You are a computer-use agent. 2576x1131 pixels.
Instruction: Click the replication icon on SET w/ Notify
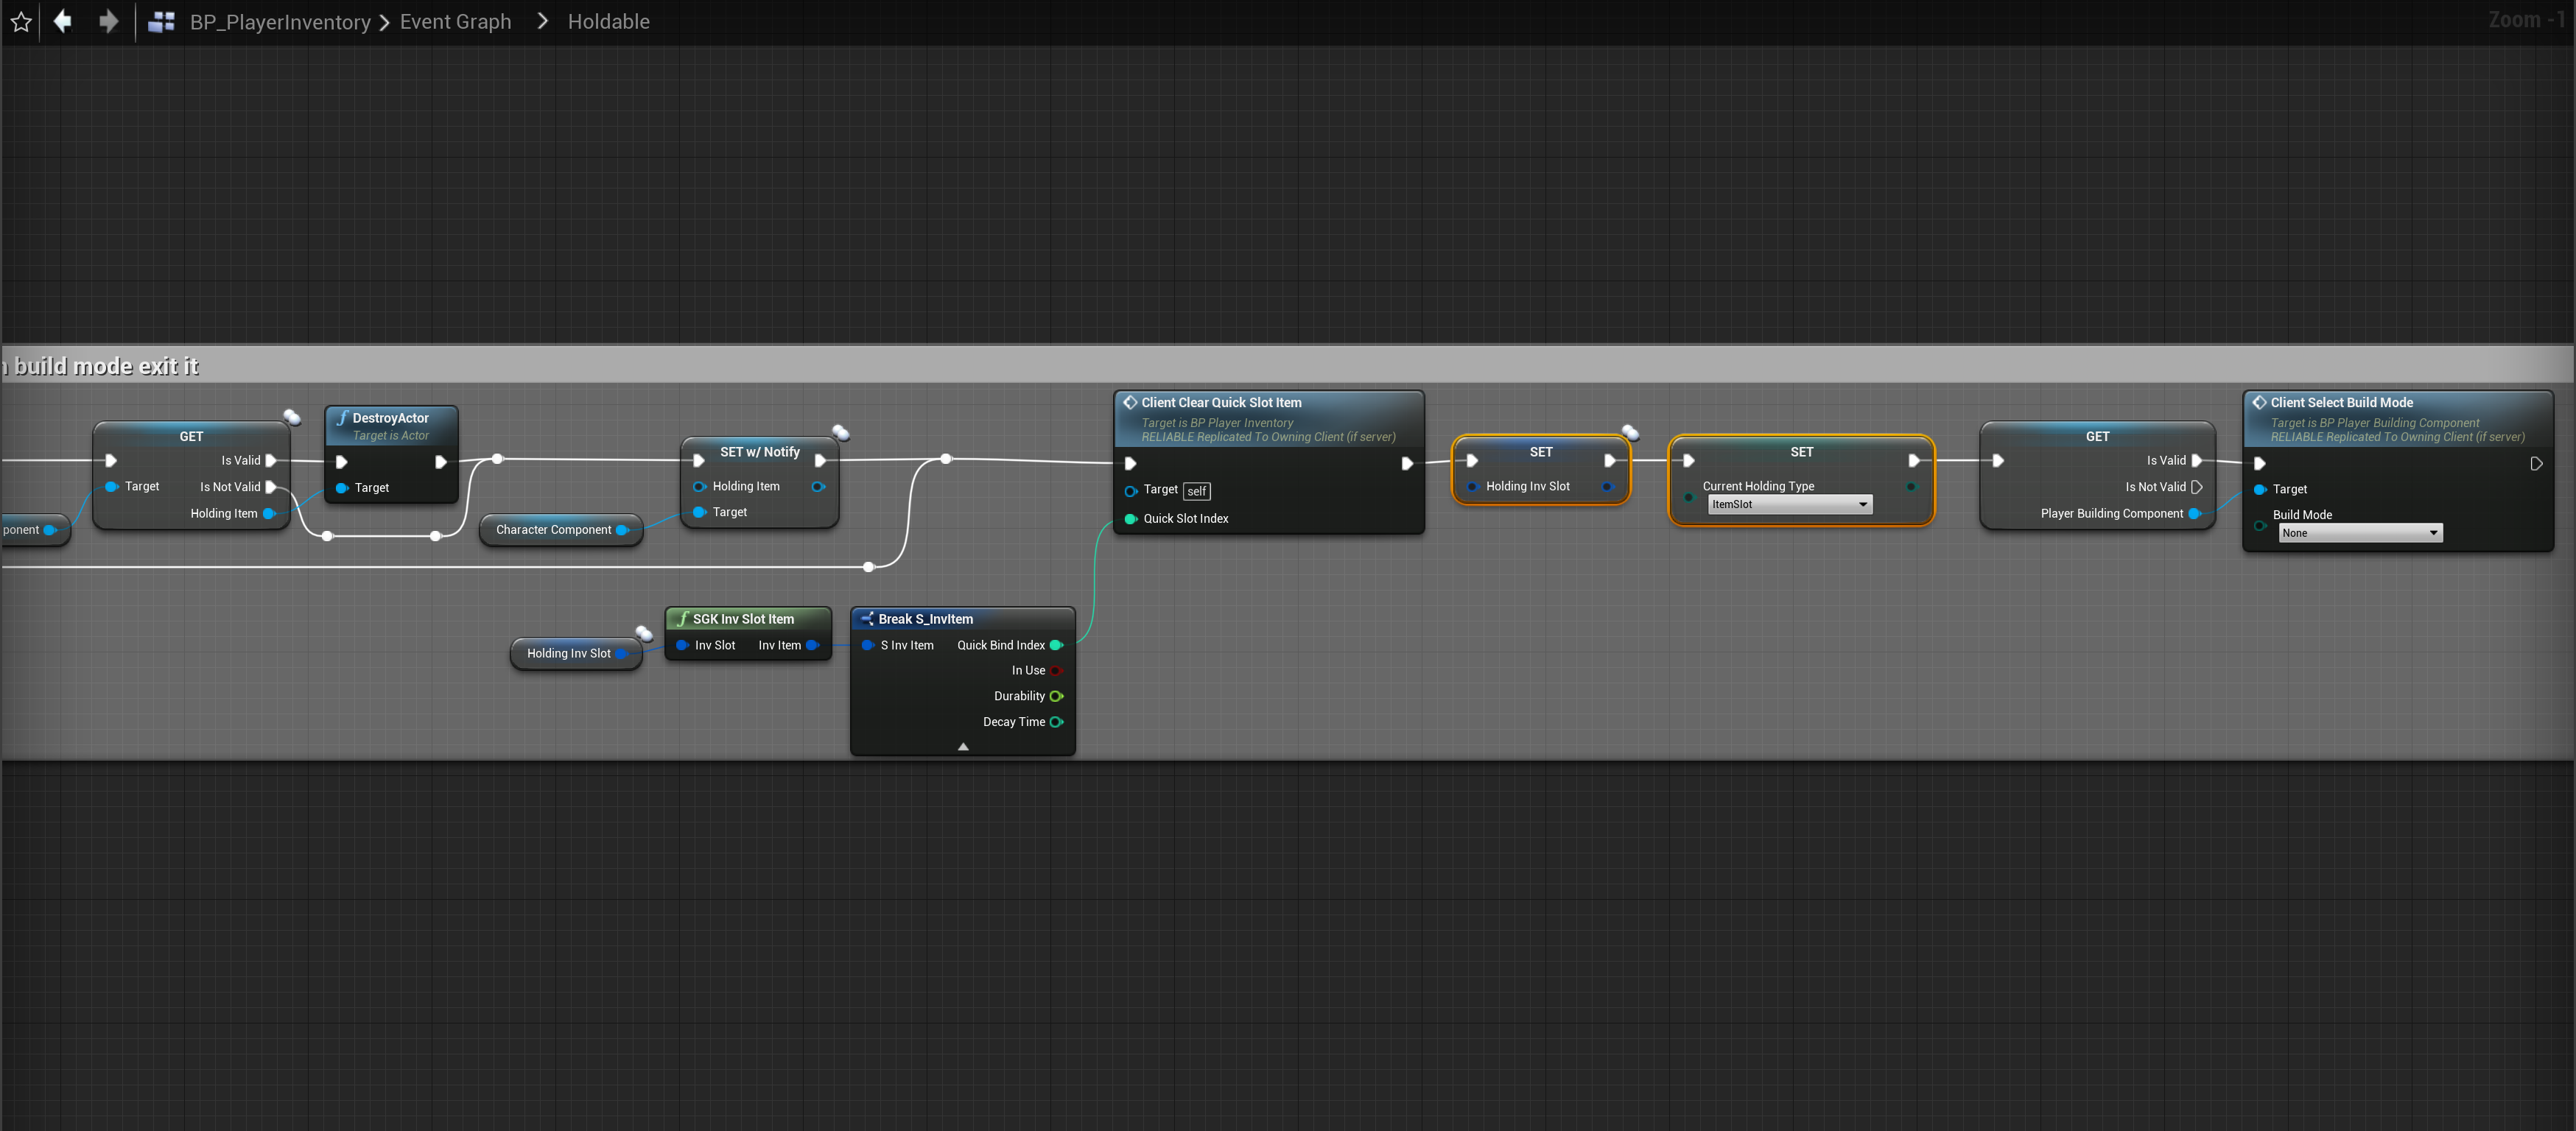pyautogui.click(x=842, y=433)
